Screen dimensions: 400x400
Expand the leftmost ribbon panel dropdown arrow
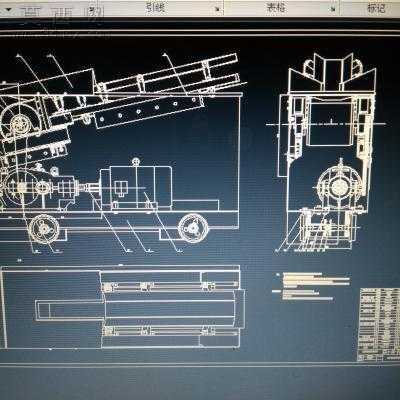pyautogui.click(x=9, y=10)
